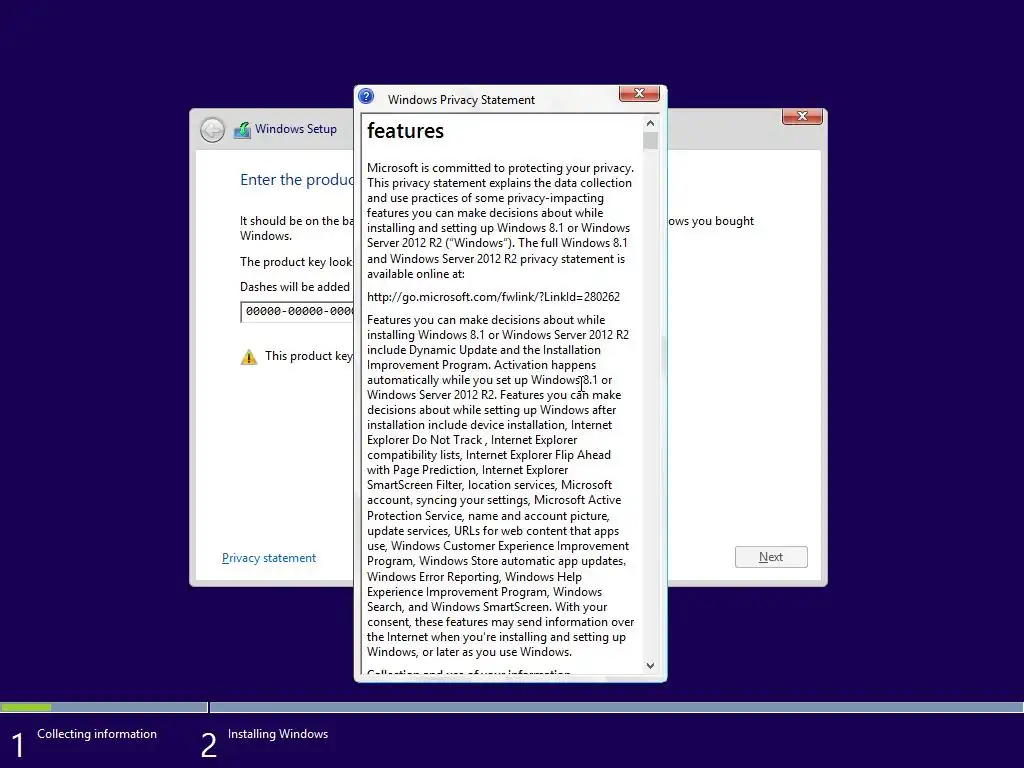The width and height of the screenshot is (1024, 768).
Task: Click the 'Dashes will be added' text
Action: click(x=295, y=287)
